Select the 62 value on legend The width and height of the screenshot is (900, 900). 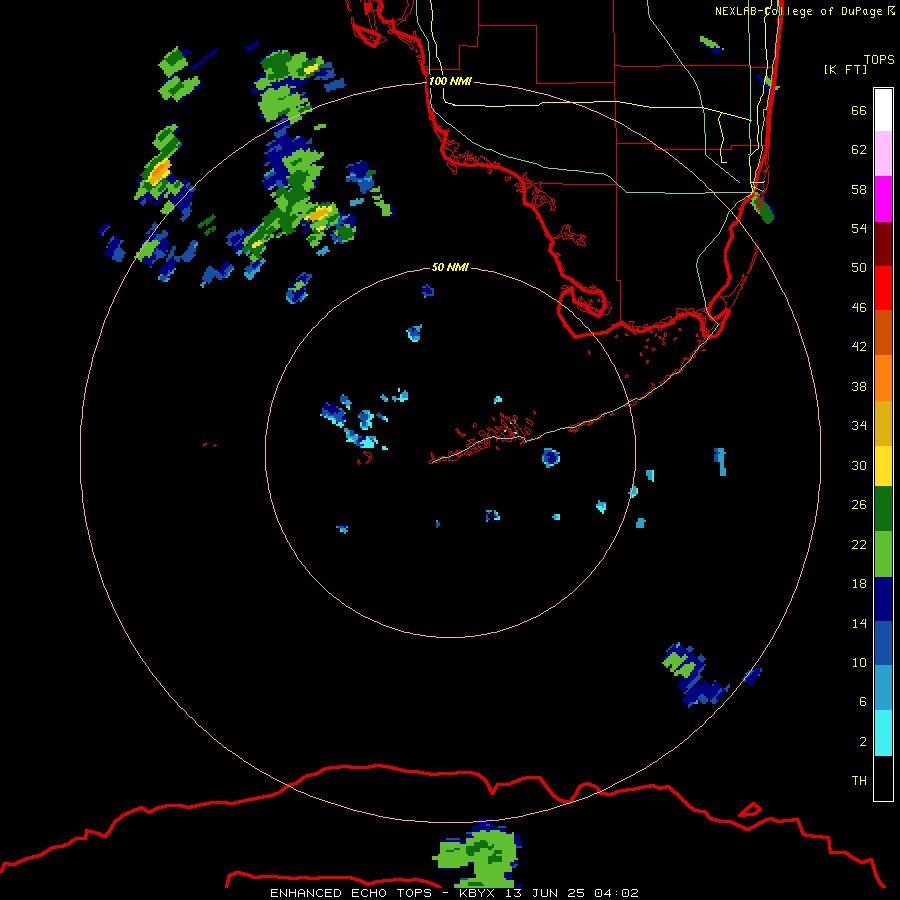pyautogui.click(x=859, y=150)
